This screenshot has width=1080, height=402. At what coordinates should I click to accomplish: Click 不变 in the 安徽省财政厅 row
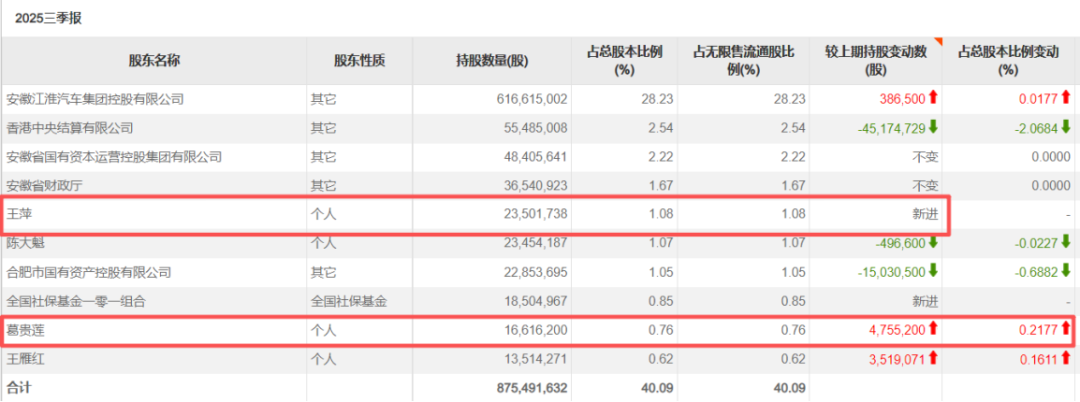(926, 186)
